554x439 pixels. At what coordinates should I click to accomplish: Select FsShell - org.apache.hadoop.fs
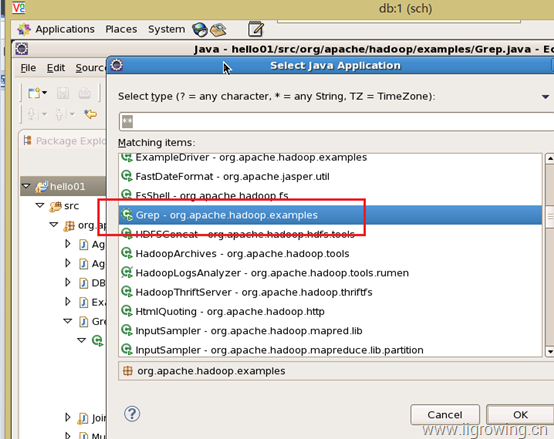click(x=330, y=196)
